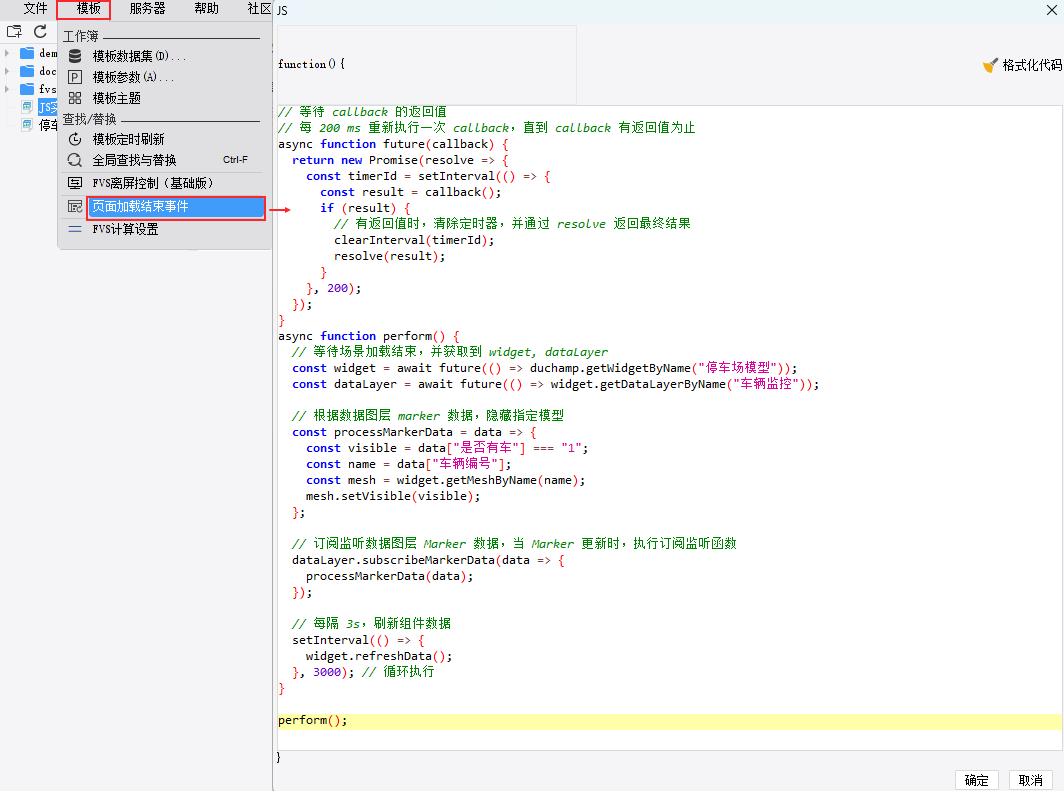The width and height of the screenshot is (1064, 791).
Task: Open the 服务器 menu
Action: click(147, 9)
